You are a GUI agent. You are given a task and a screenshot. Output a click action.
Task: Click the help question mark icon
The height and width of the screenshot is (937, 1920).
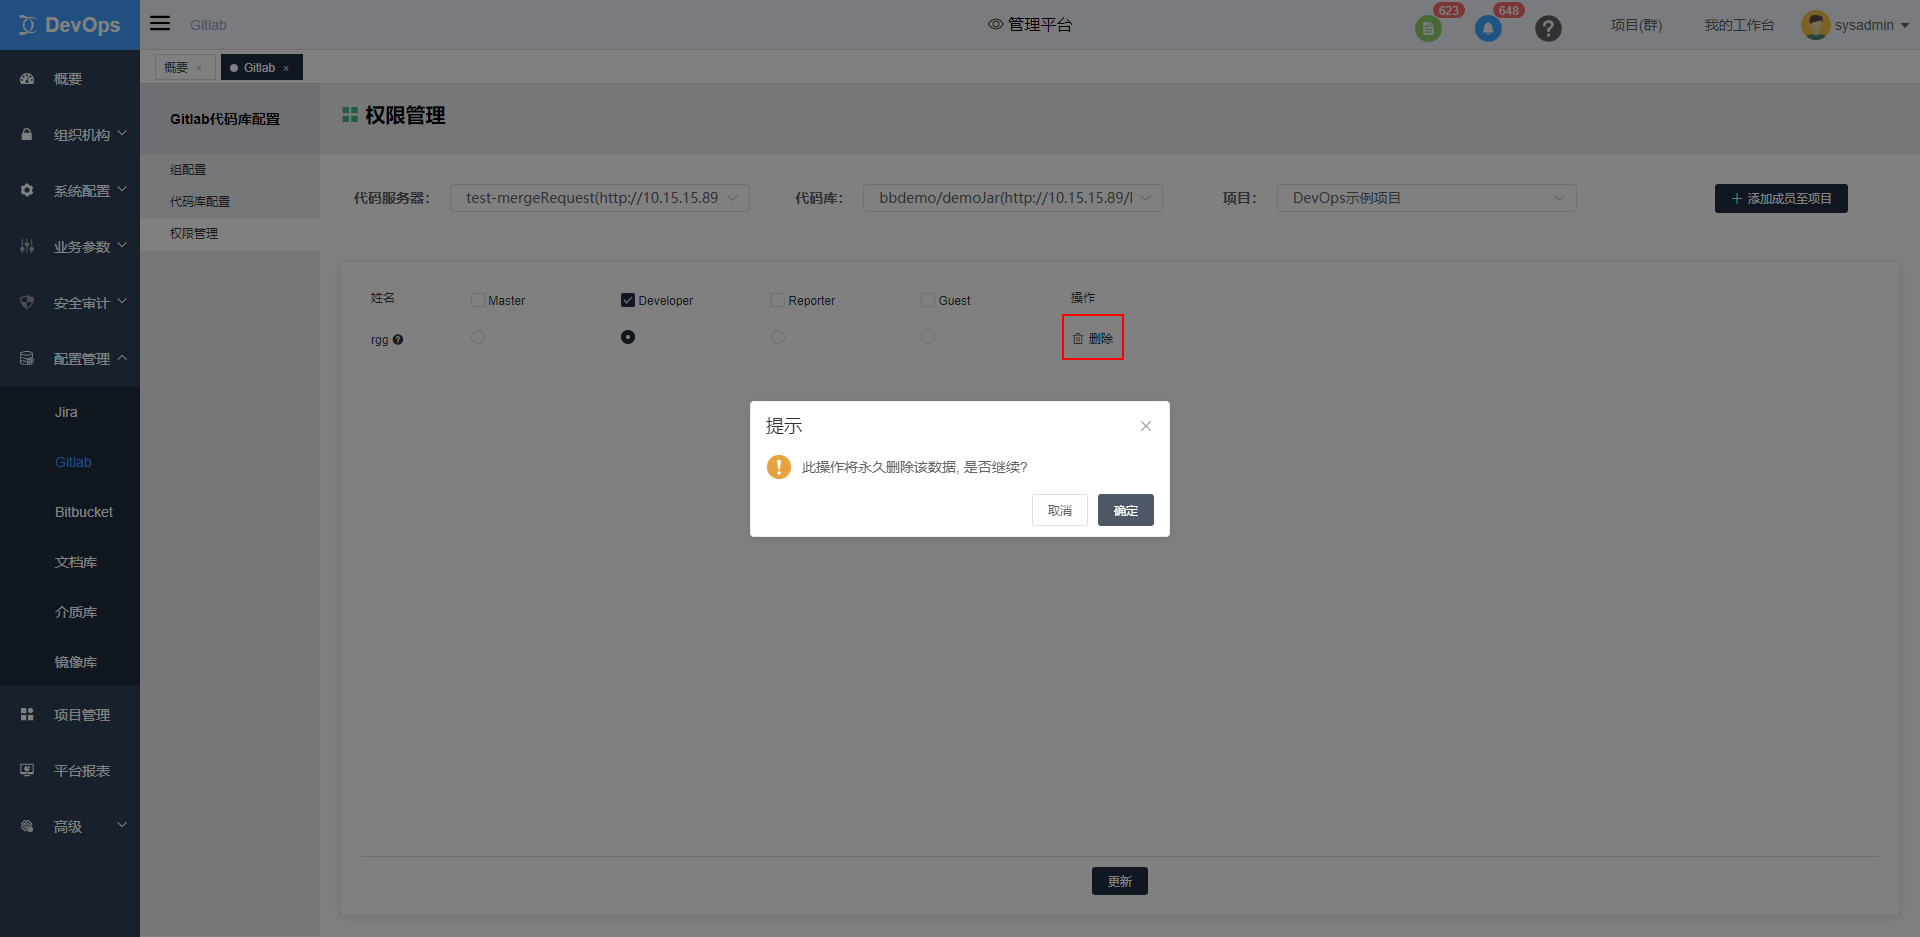(1548, 28)
